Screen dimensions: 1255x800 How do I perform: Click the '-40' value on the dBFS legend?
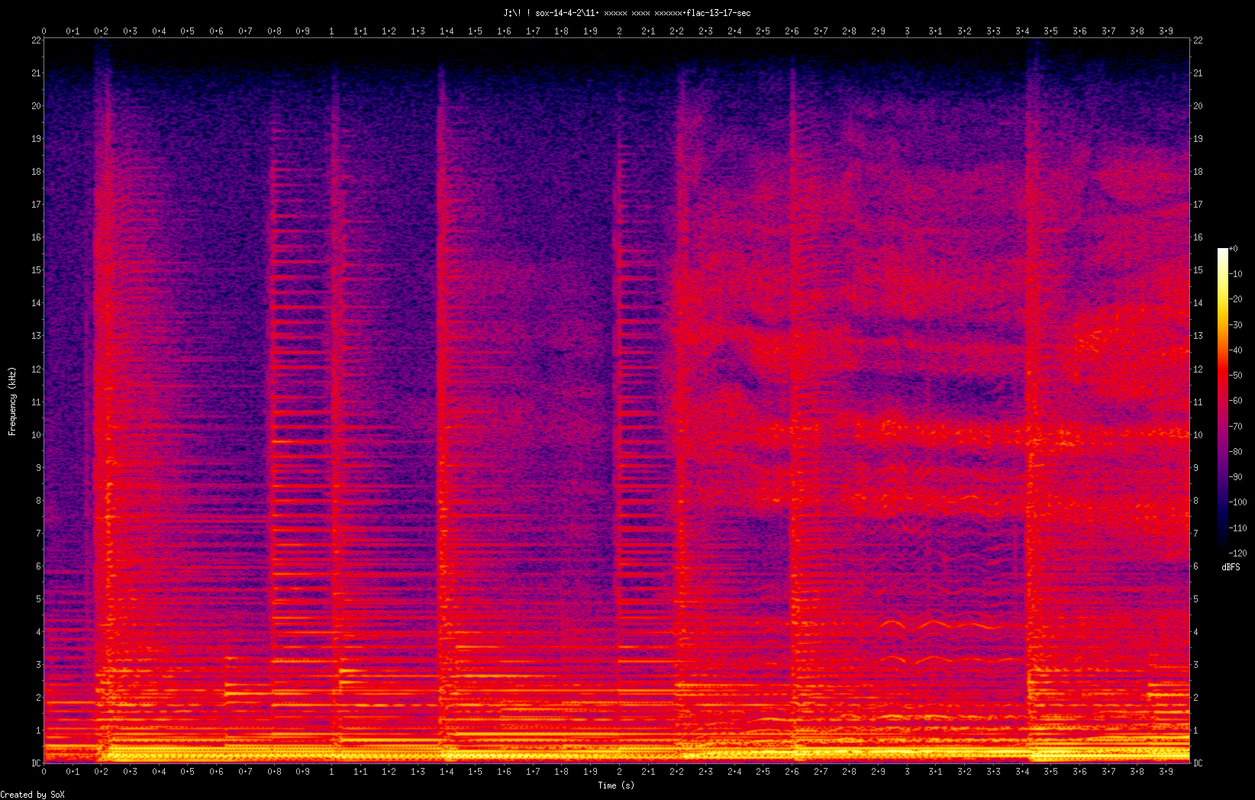[1236, 350]
